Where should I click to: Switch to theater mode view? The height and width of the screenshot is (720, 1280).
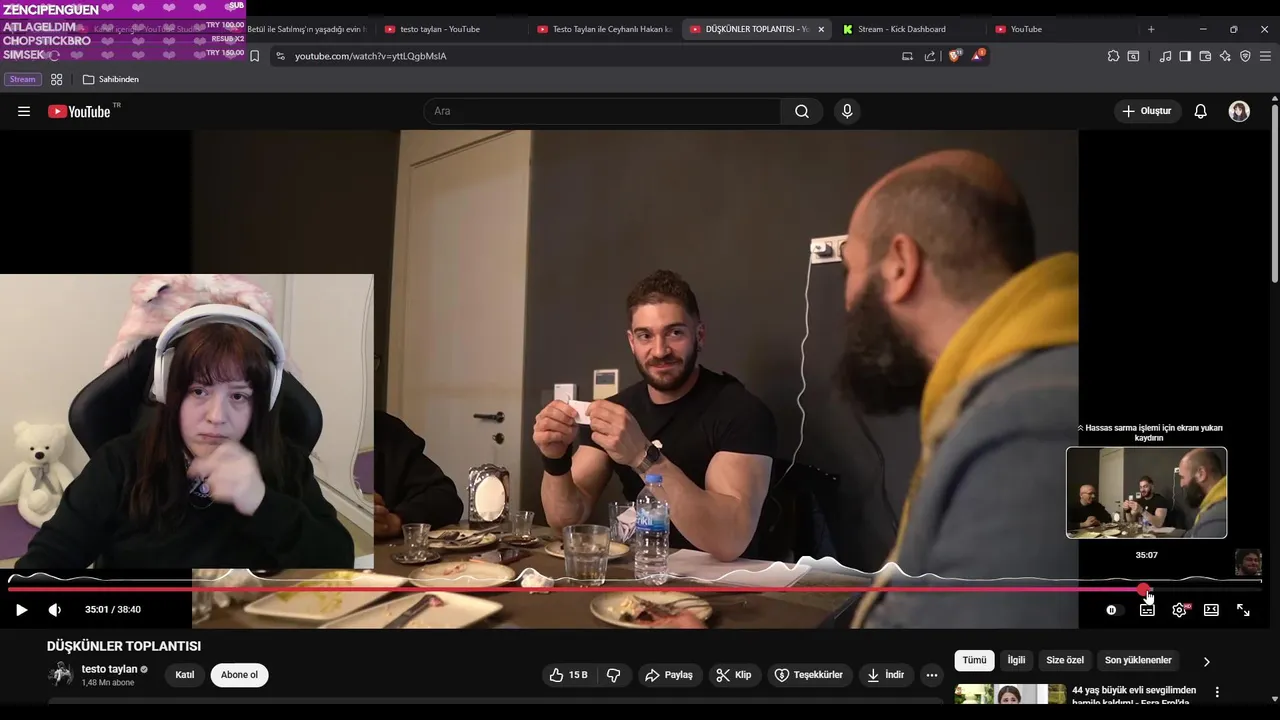tap(1211, 609)
